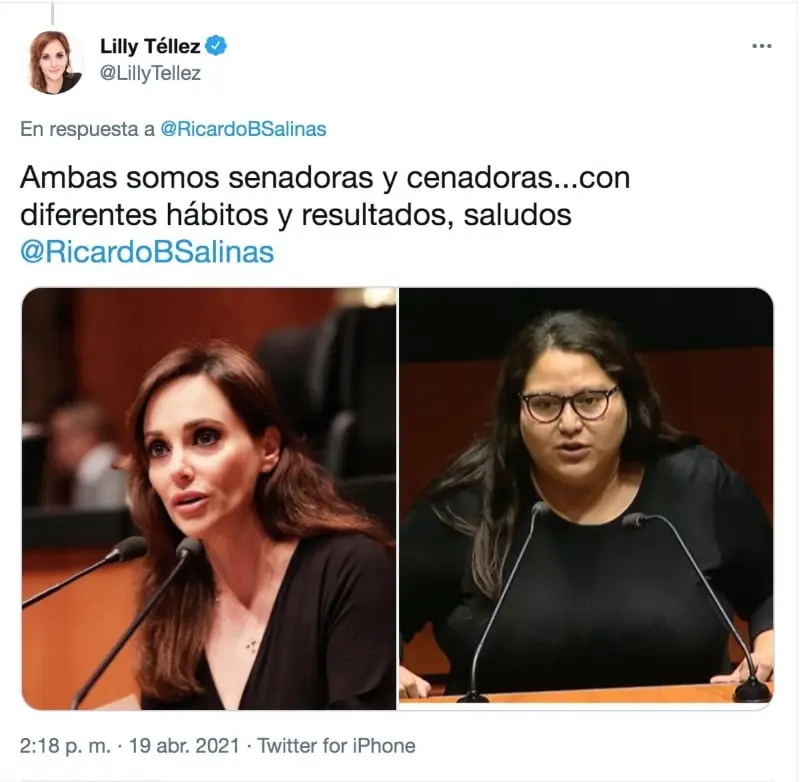Visit the @LillyTellez handle

151,73
